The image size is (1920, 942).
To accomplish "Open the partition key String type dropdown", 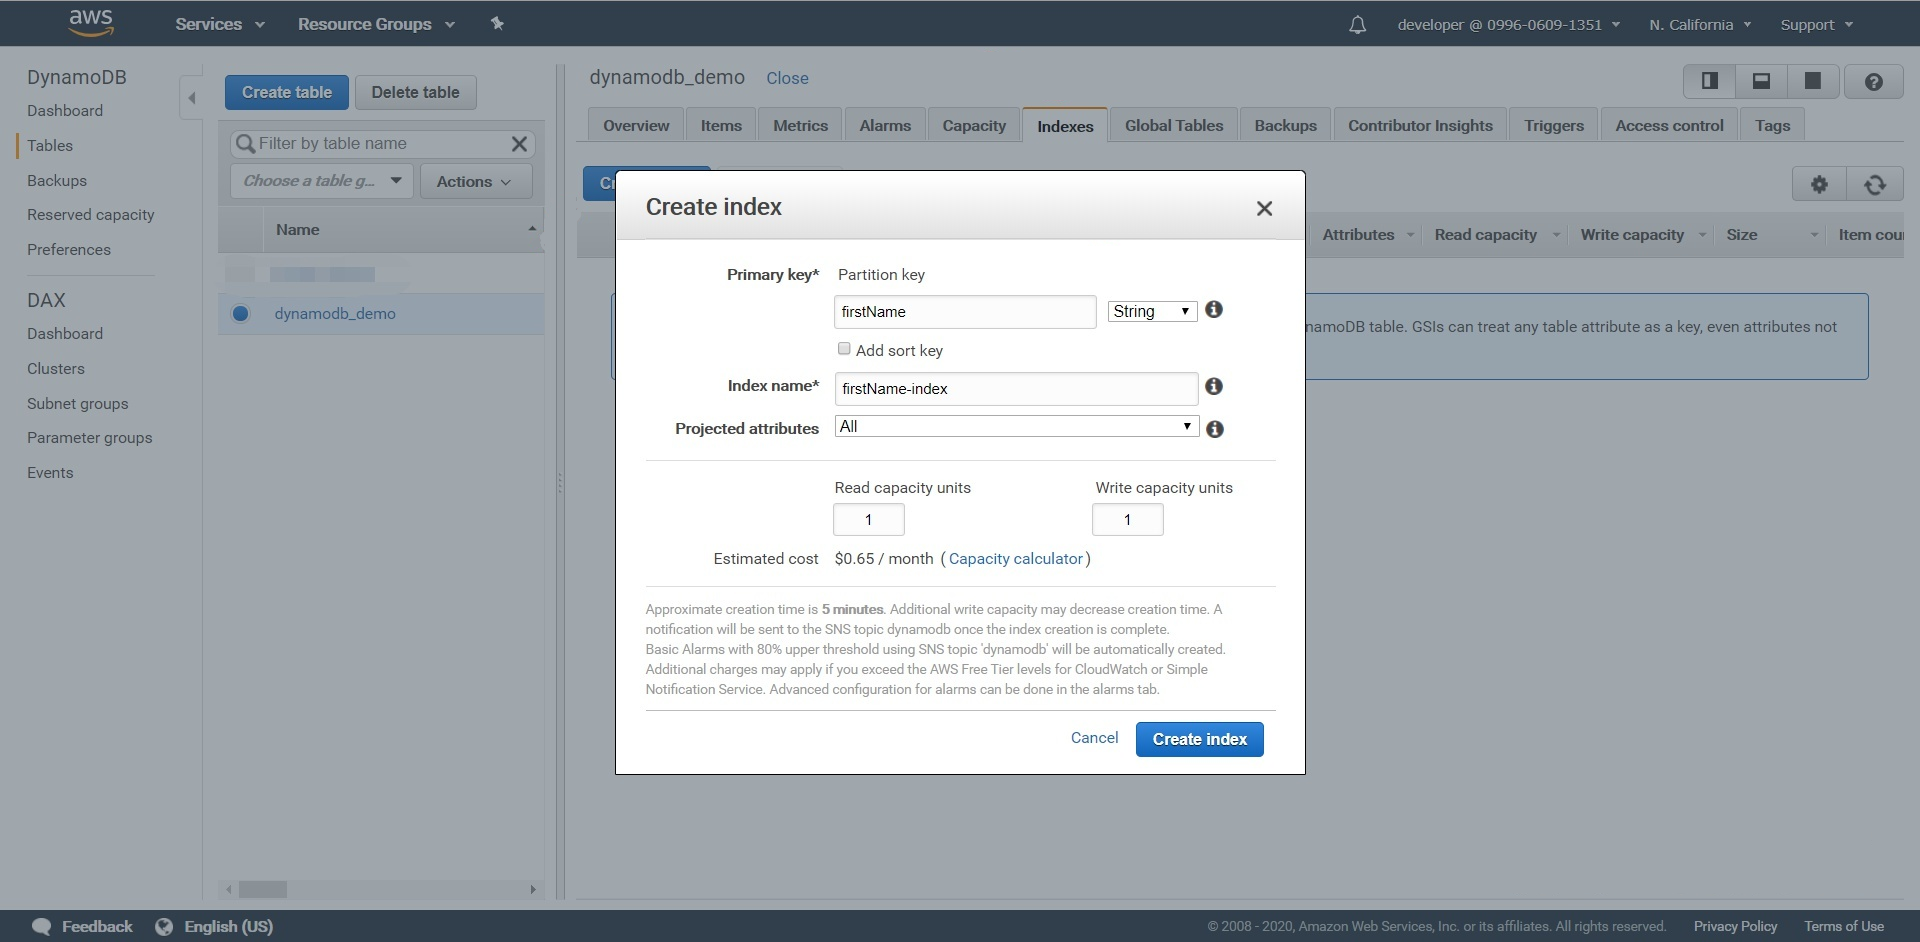I will 1152,311.
